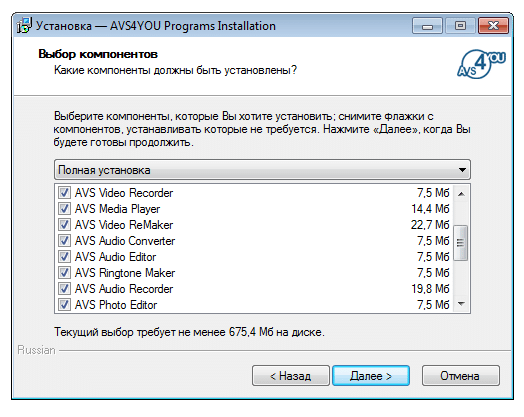Select the AVS Ringtone Maker label

(125, 273)
